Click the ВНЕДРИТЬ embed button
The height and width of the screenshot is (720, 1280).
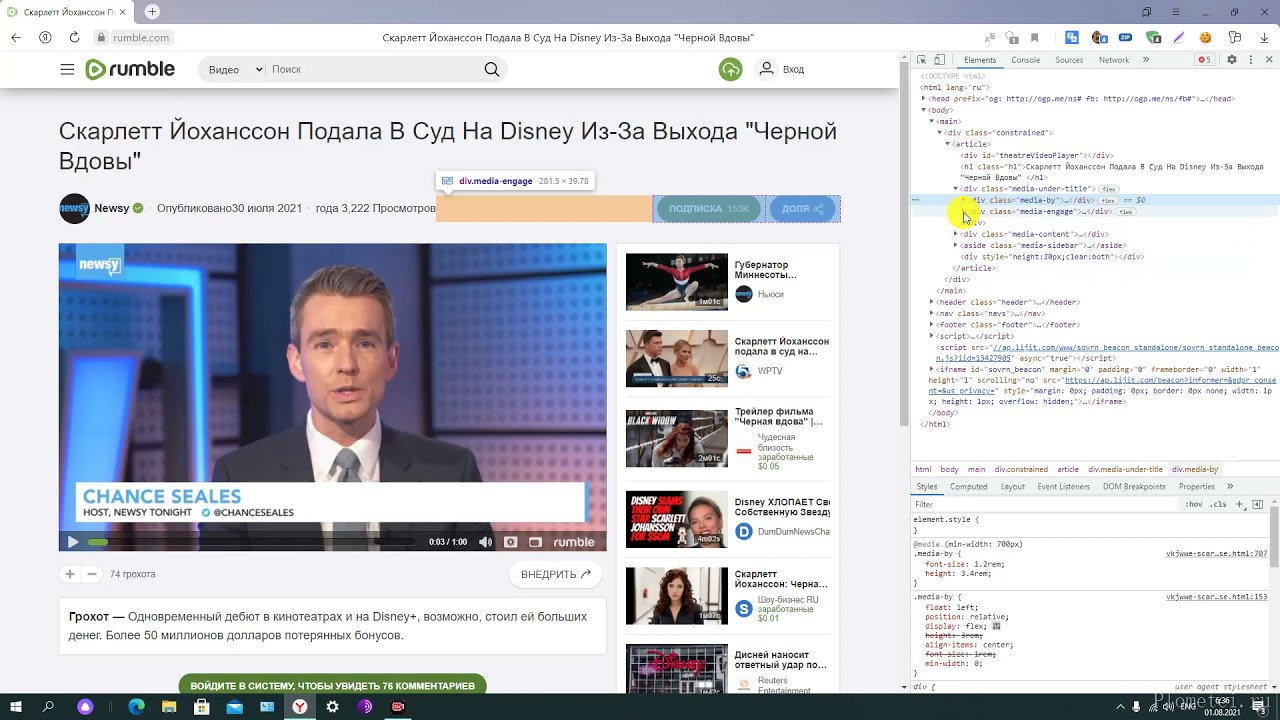pyautogui.click(x=556, y=574)
